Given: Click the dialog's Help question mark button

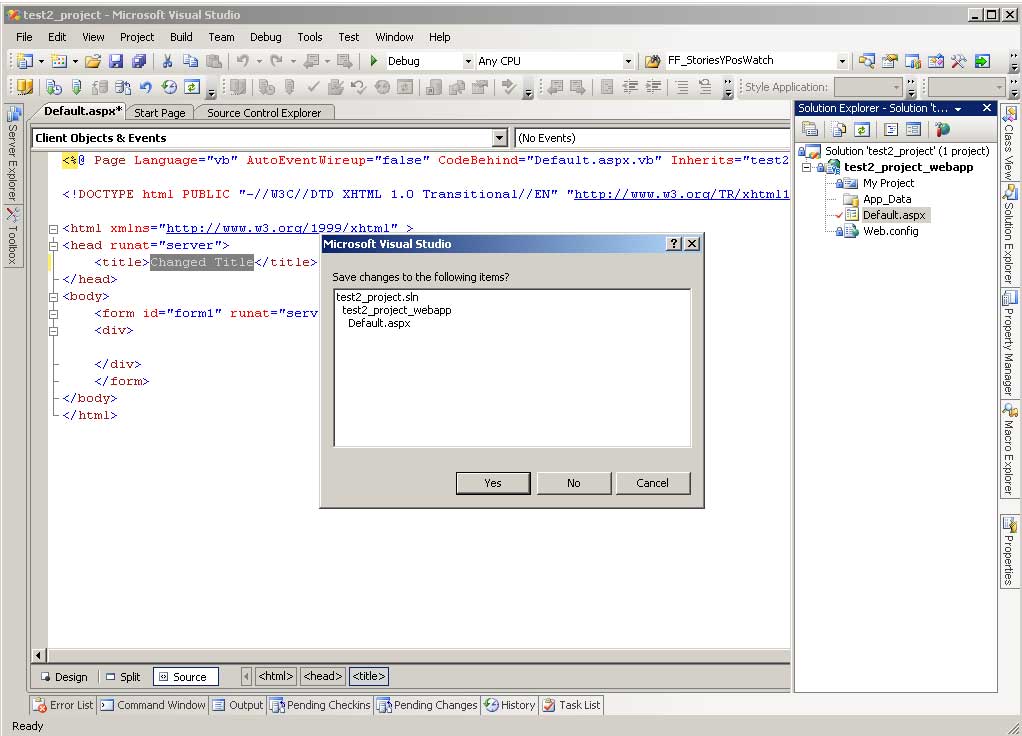Looking at the screenshot, I should click(674, 244).
